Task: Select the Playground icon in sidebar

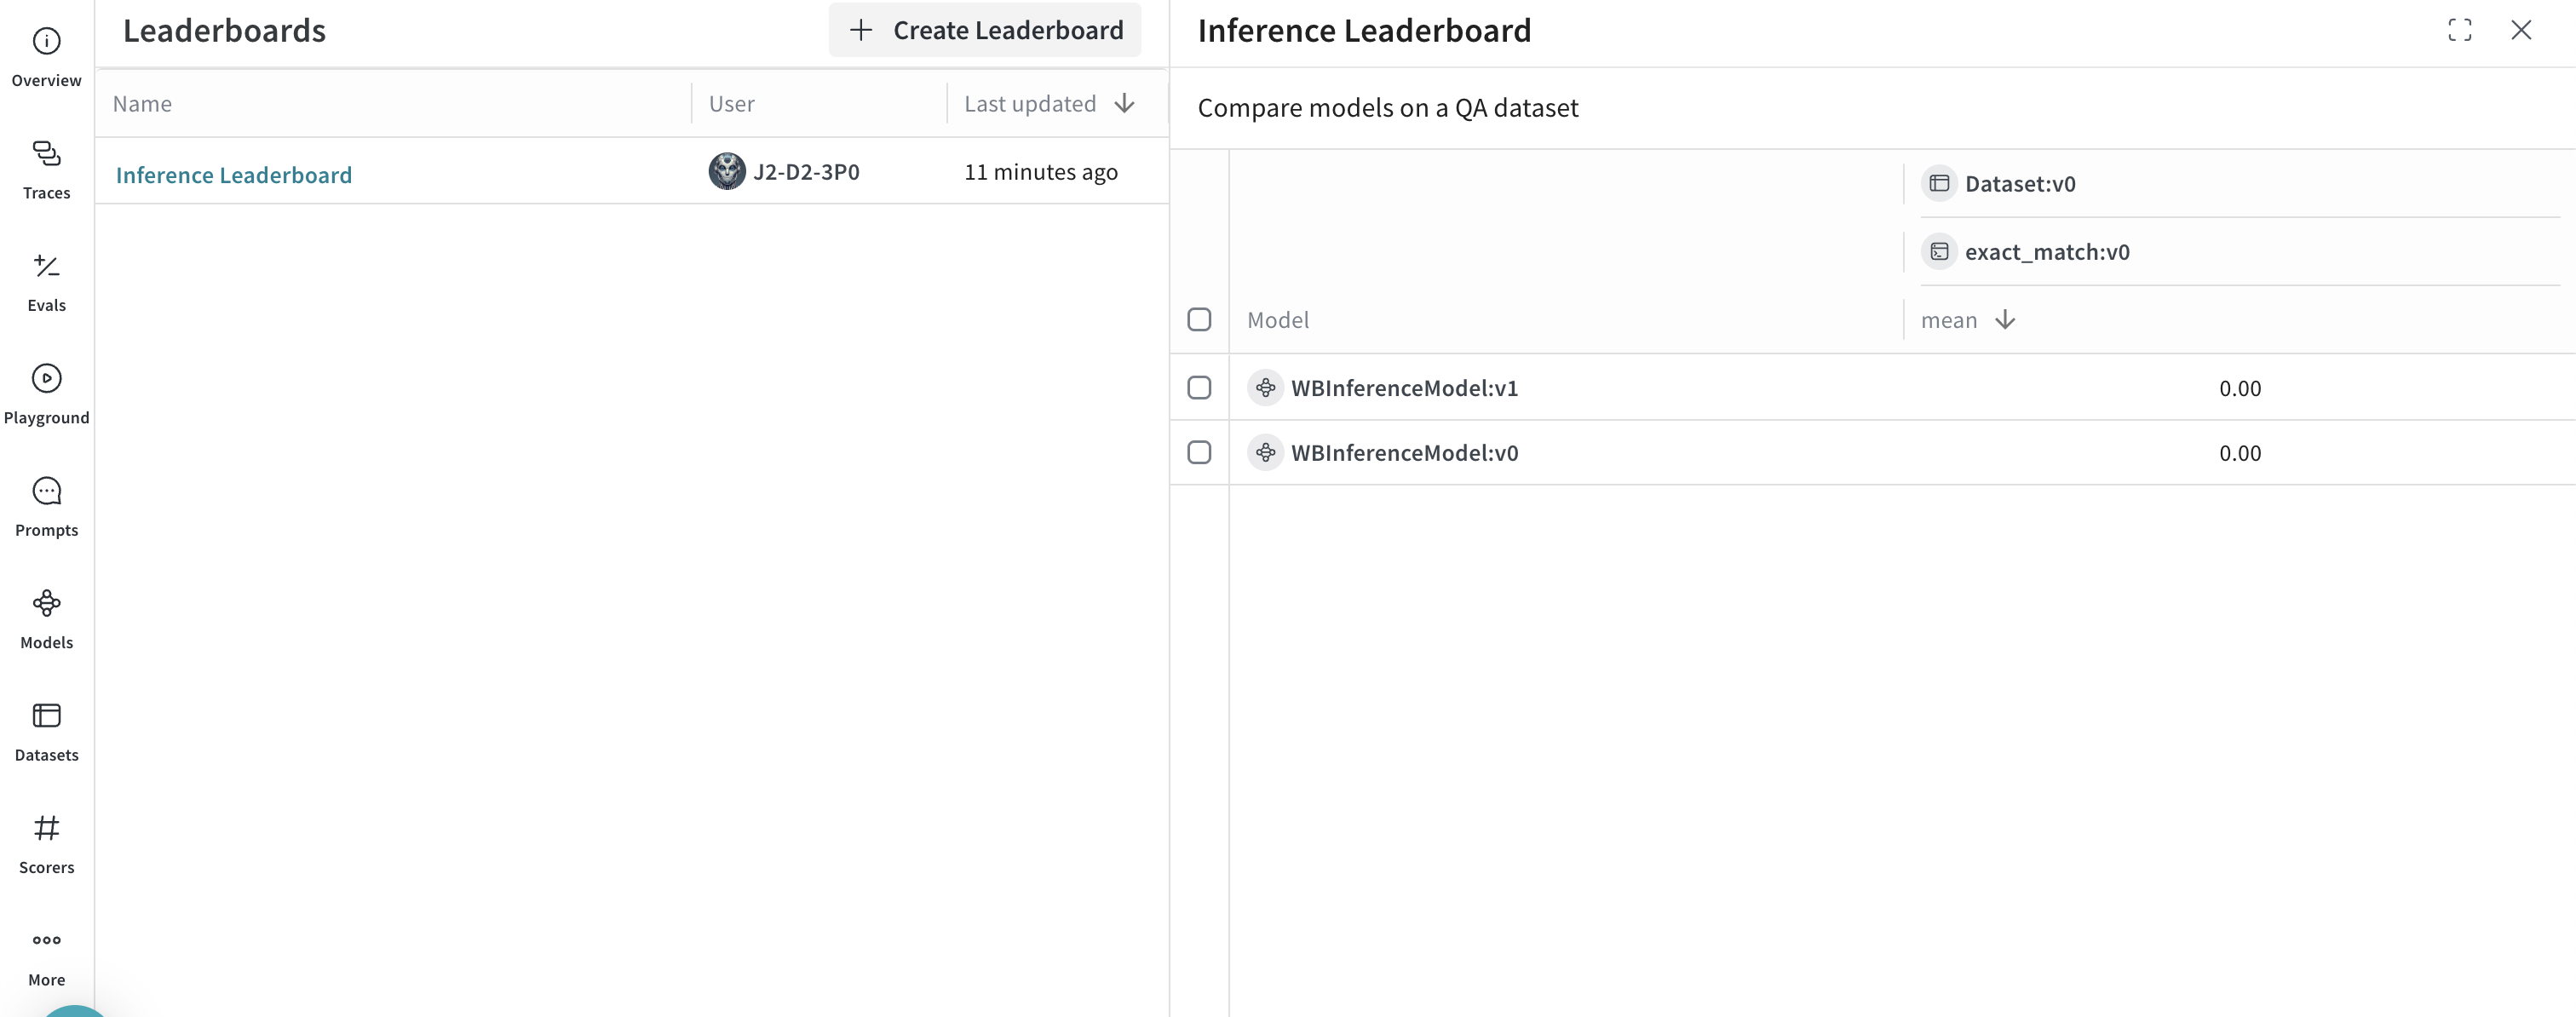Action: point(46,378)
